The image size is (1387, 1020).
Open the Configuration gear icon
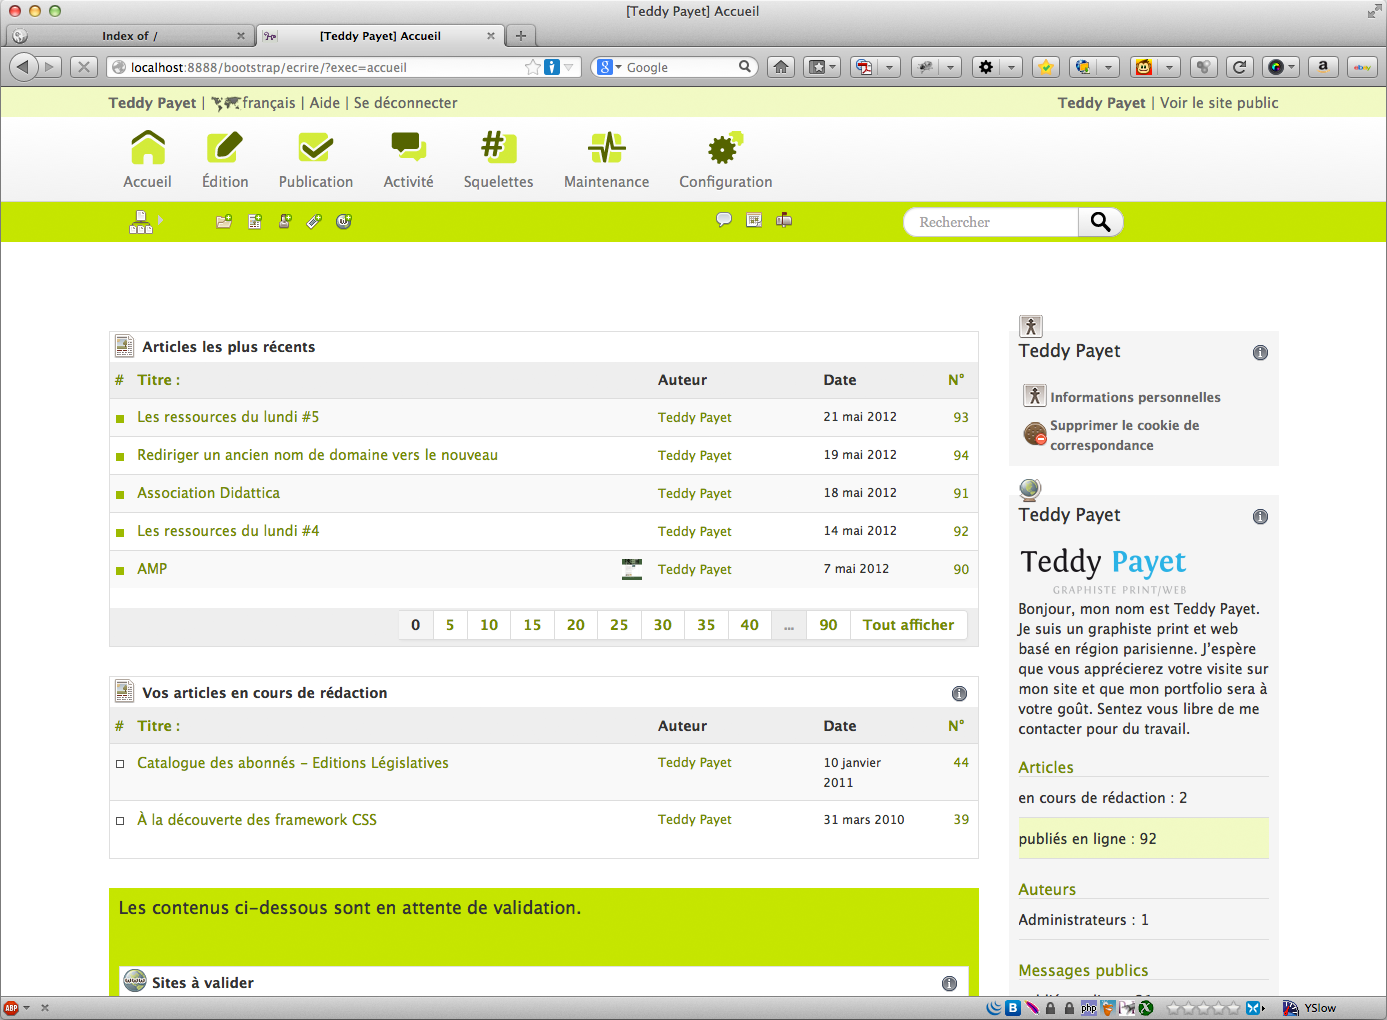coord(725,148)
